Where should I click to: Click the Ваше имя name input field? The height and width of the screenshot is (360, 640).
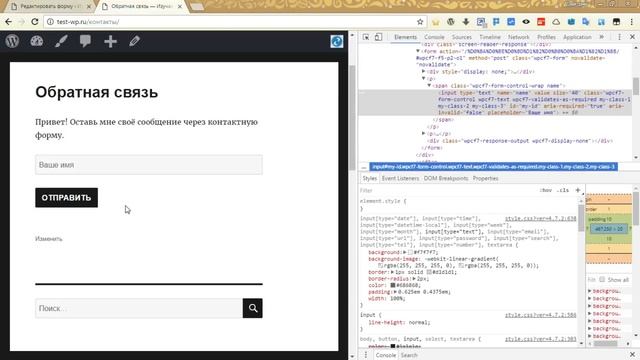click(x=149, y=164)
